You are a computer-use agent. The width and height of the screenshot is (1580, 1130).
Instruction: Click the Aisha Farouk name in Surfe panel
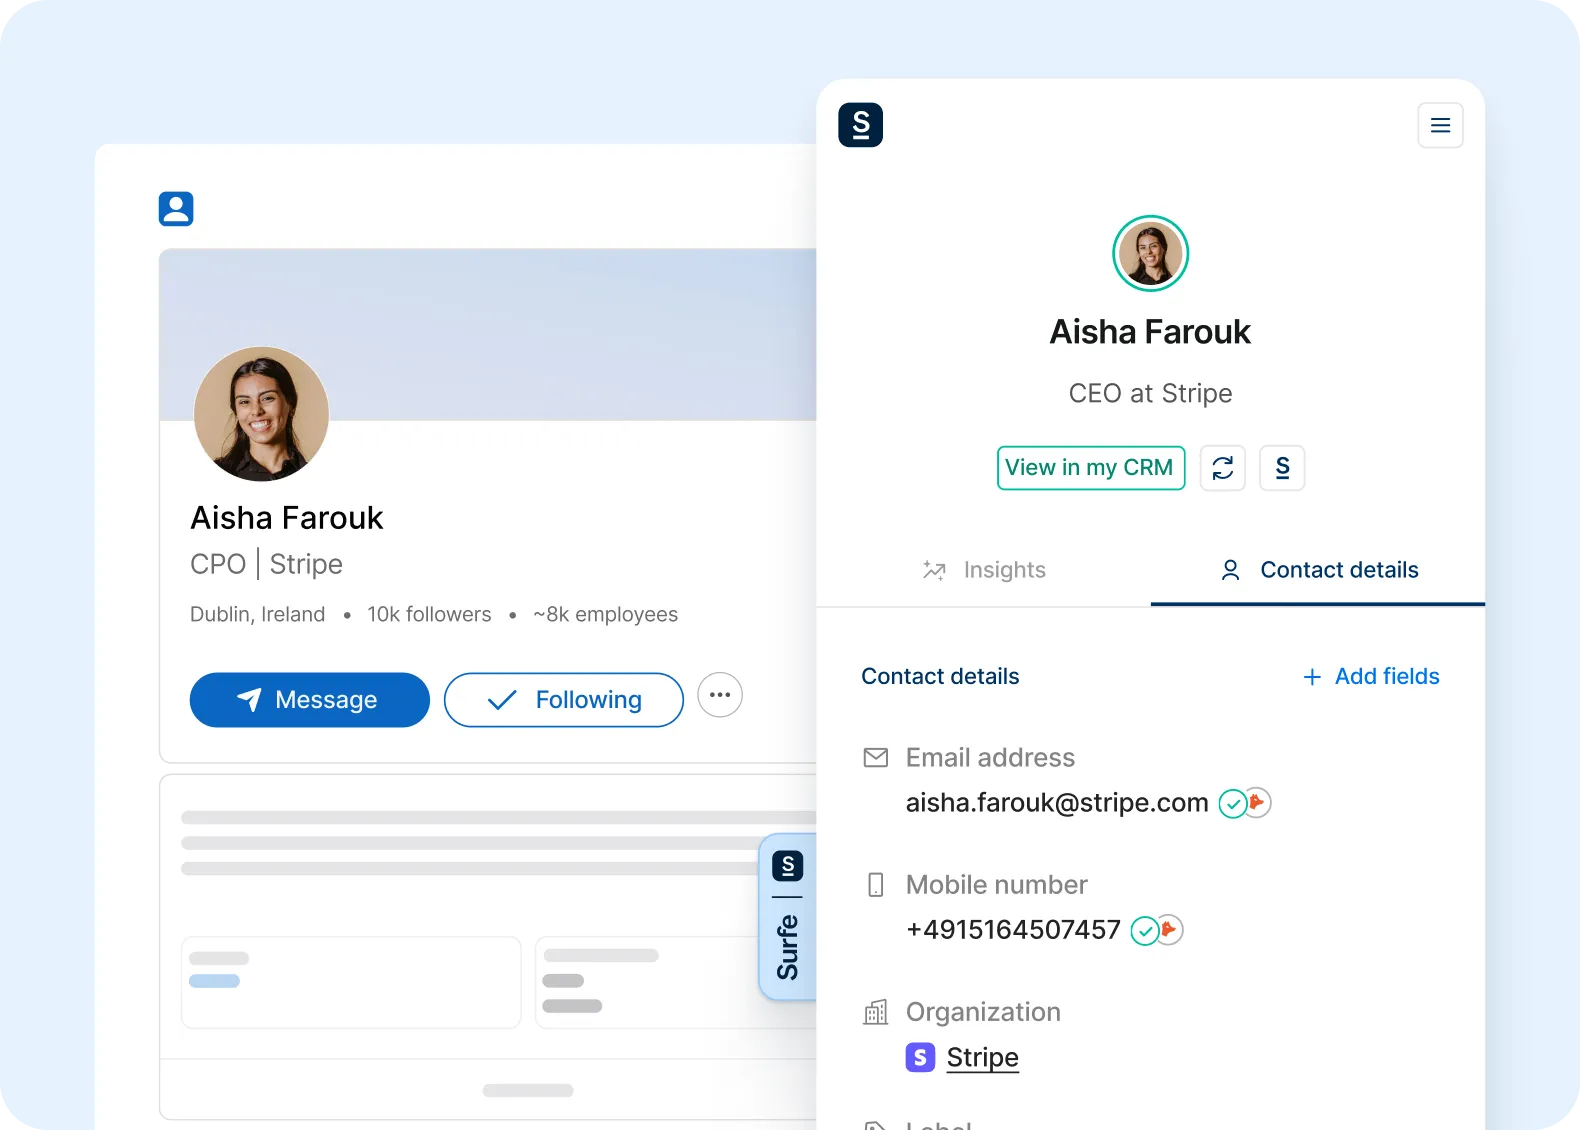(1150, 332)
